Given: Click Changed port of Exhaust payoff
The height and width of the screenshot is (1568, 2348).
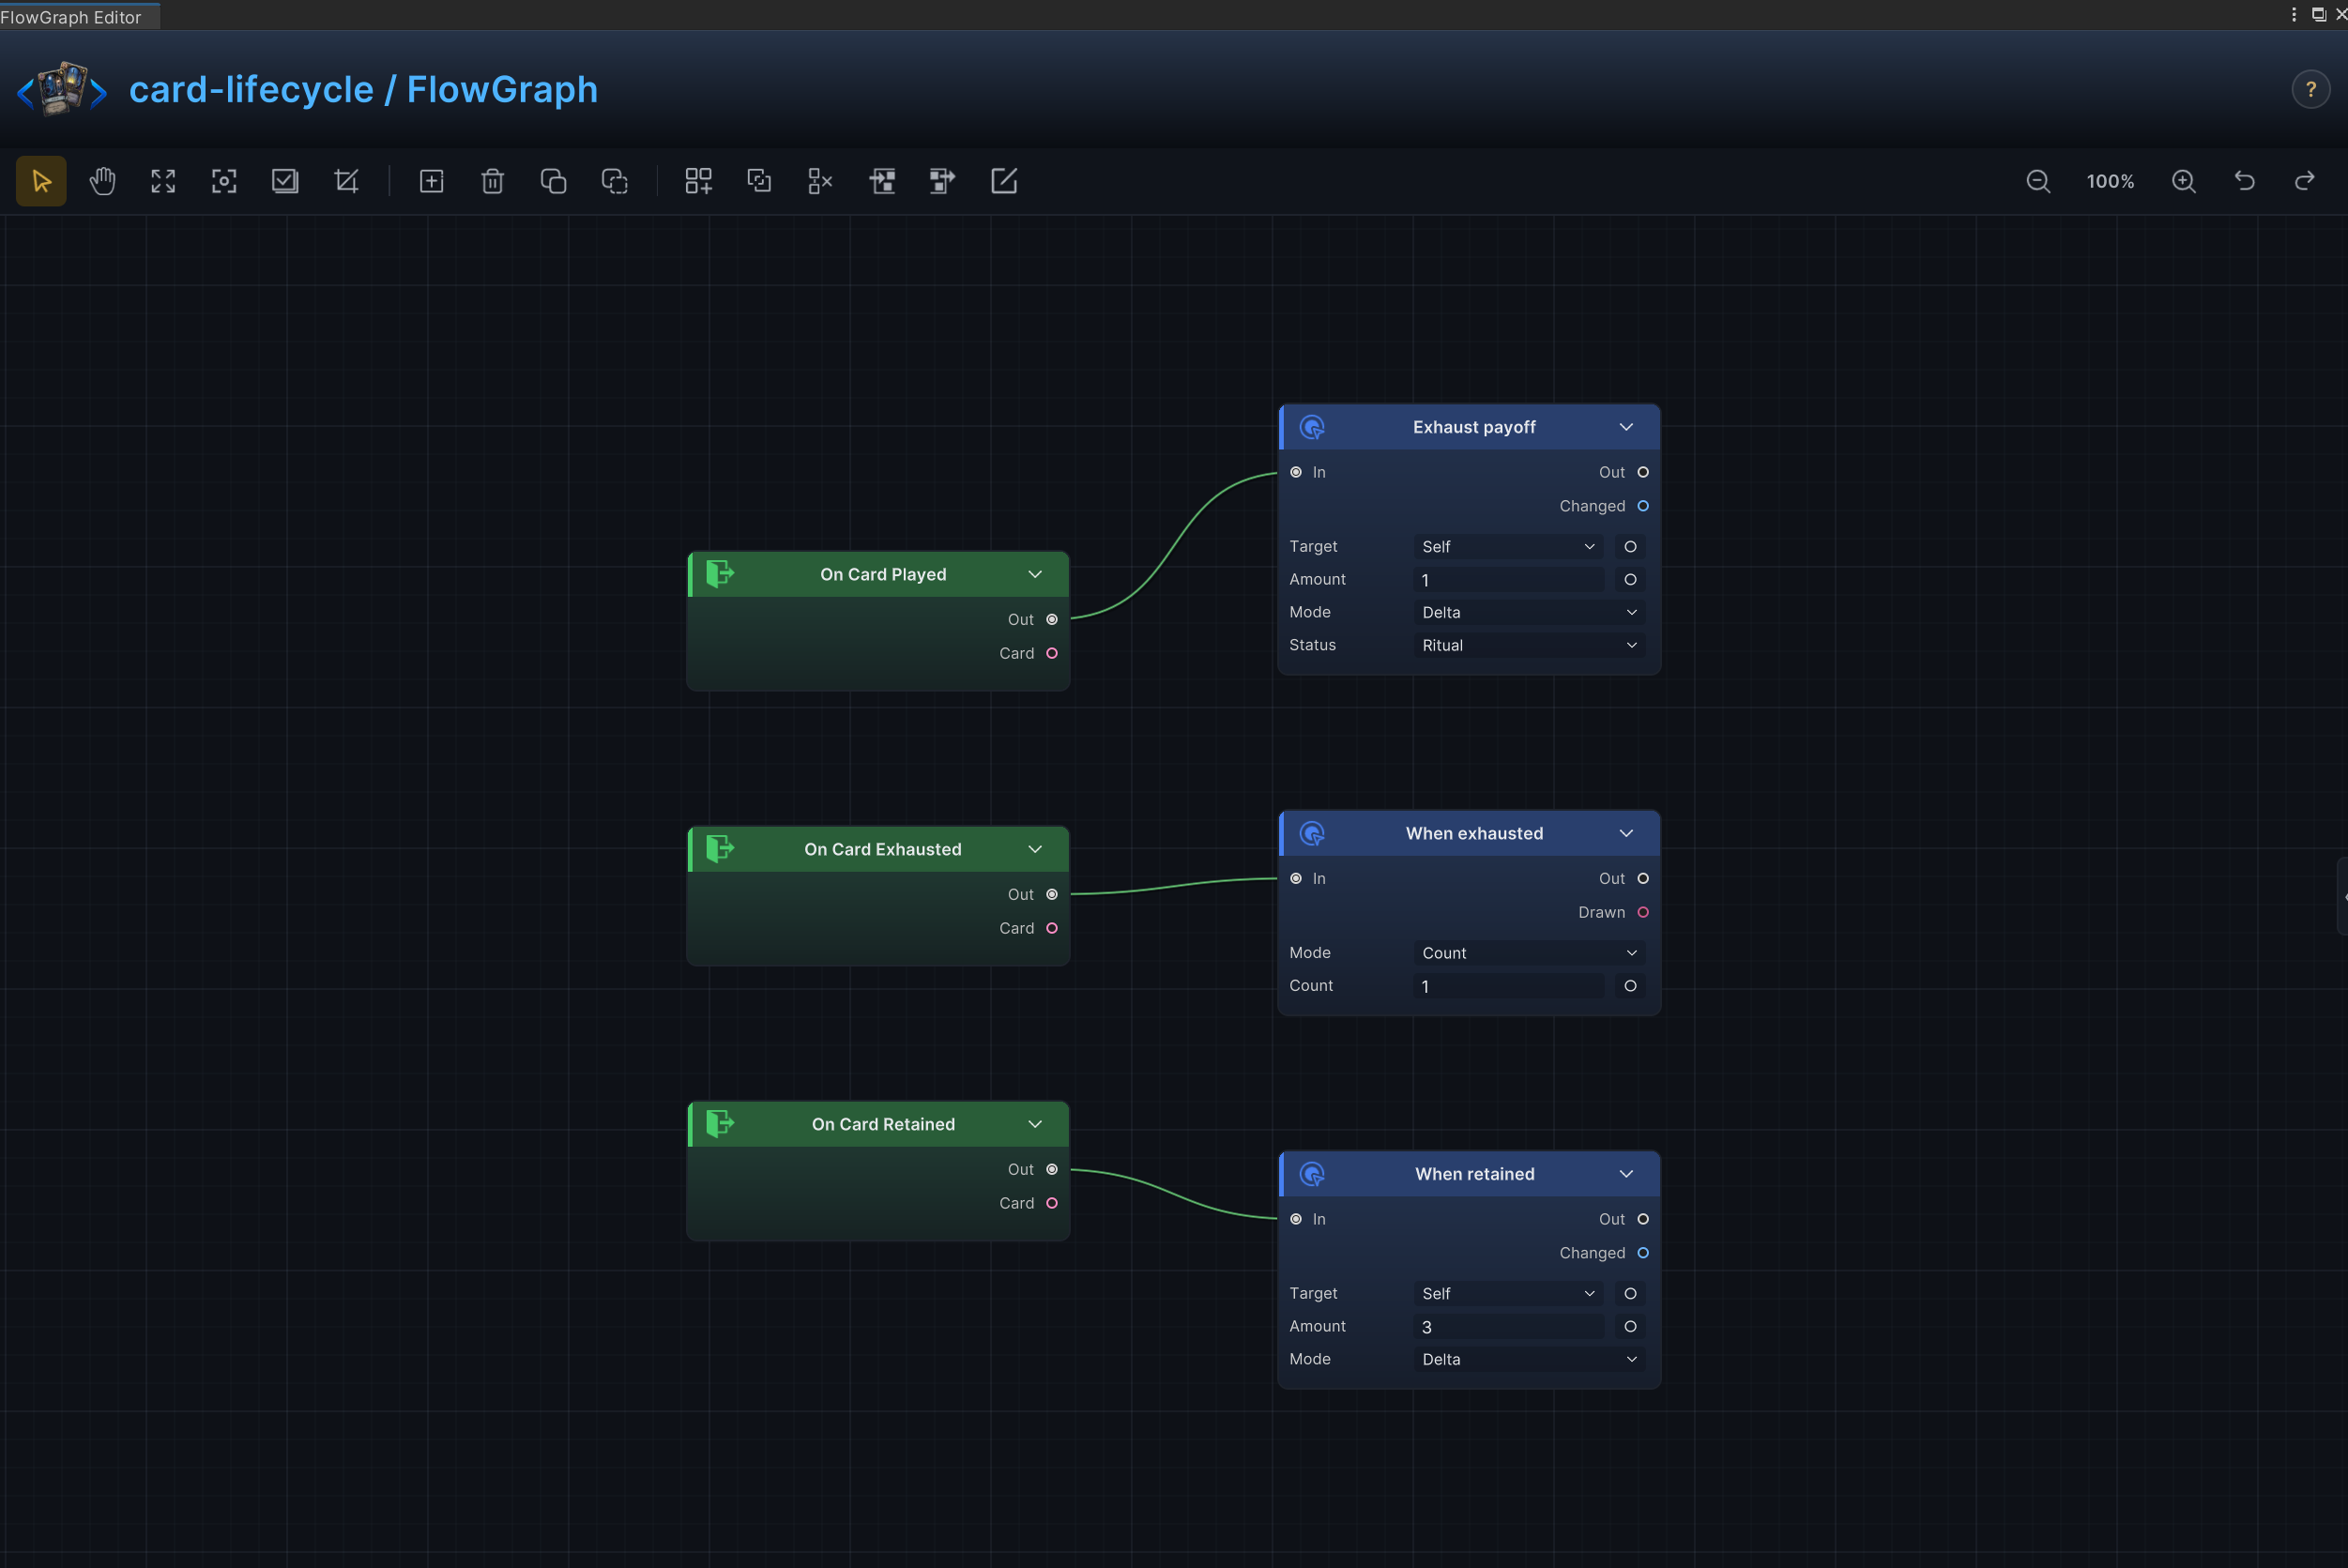Looking at the screenshot, I should click(1643, 506).
